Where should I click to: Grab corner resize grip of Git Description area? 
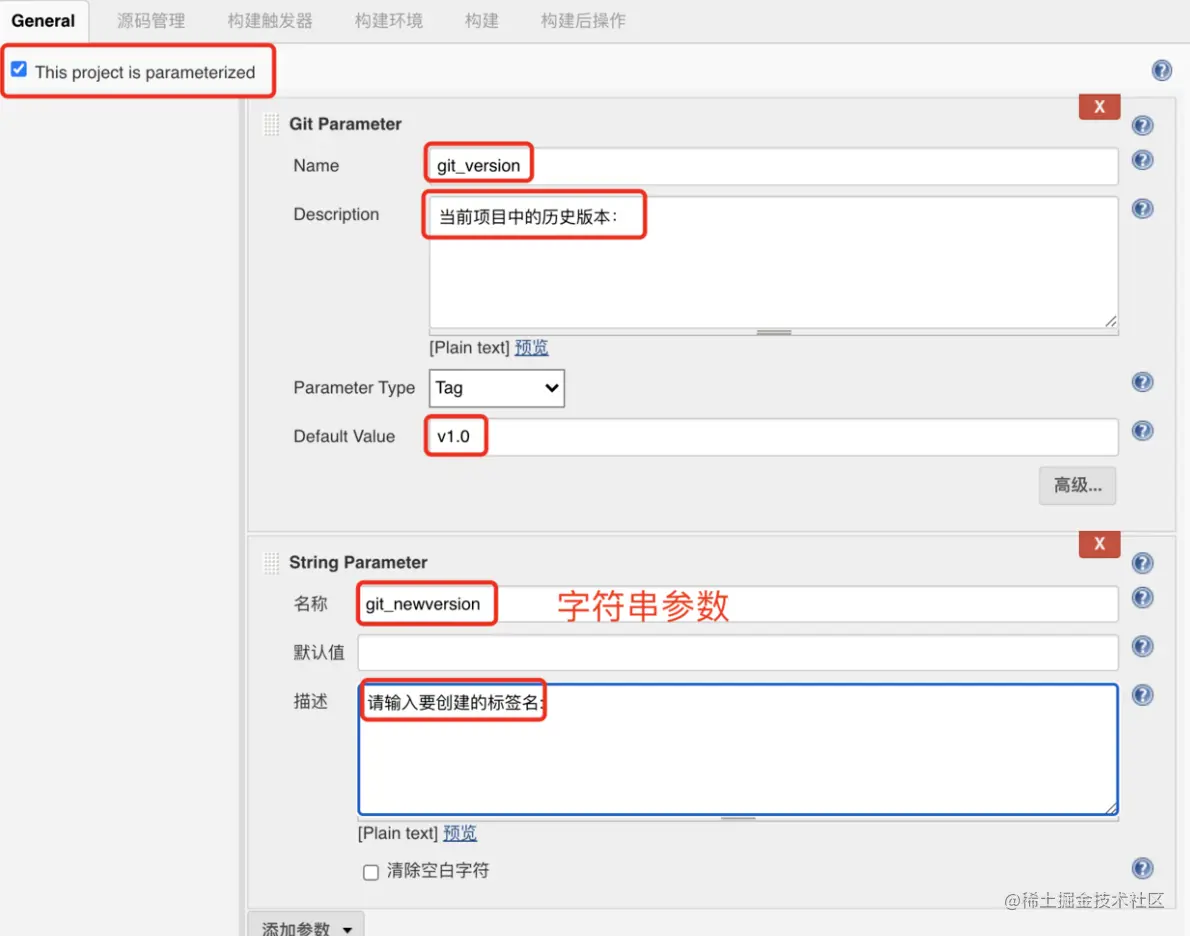tap(1110, 321)
